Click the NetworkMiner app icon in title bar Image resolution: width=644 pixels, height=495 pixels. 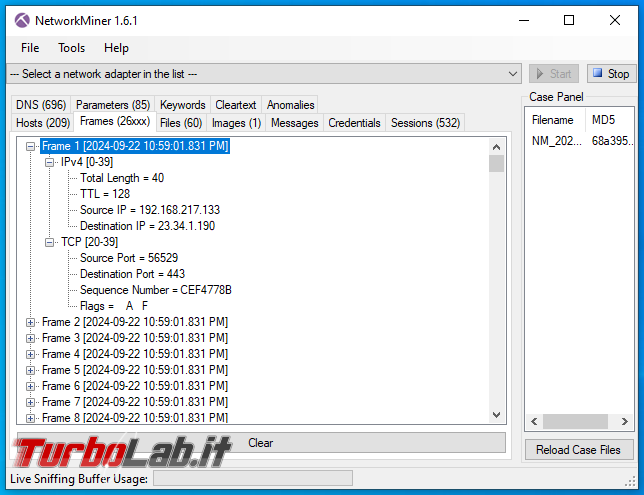22,20
